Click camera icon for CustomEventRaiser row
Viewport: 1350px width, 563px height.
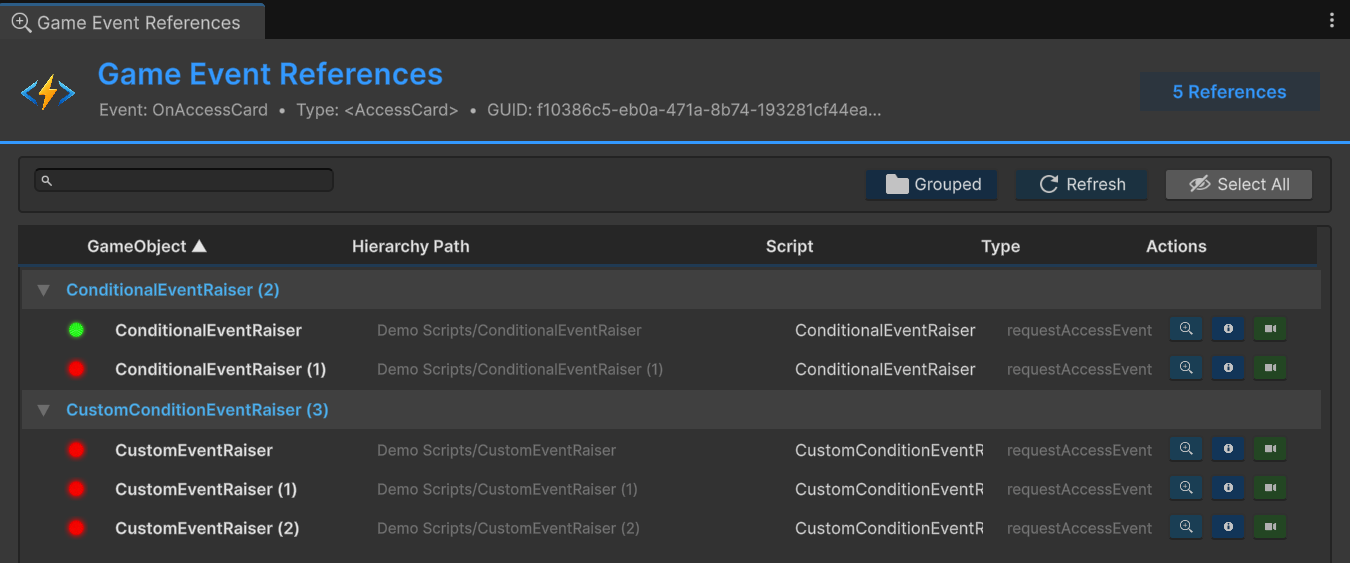(1270, 450)
